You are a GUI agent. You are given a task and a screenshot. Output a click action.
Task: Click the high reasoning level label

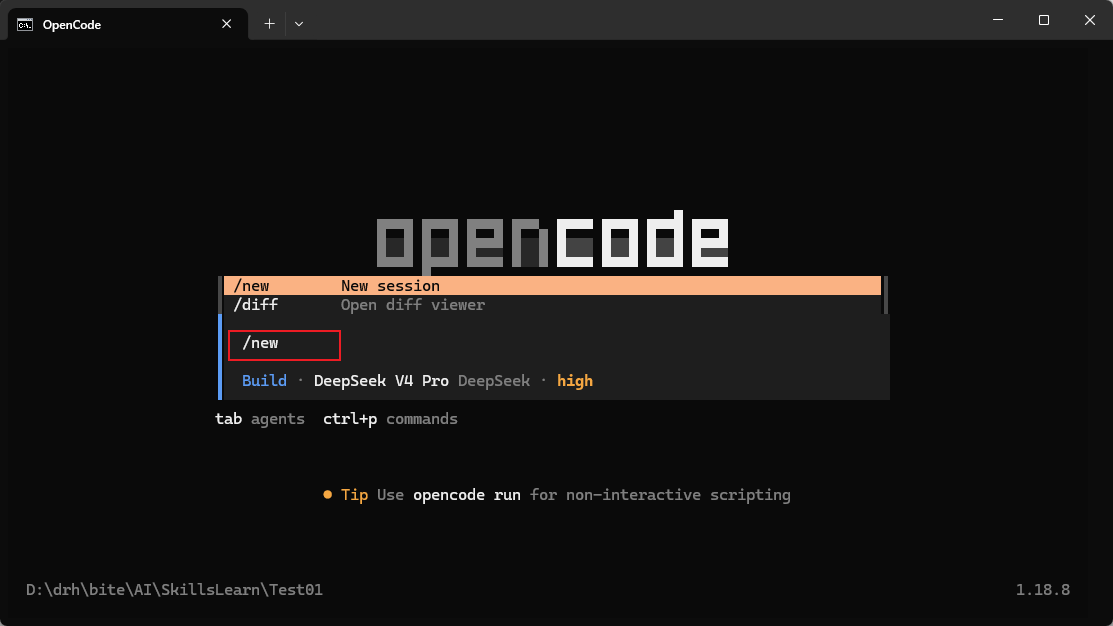click(575, 381)
